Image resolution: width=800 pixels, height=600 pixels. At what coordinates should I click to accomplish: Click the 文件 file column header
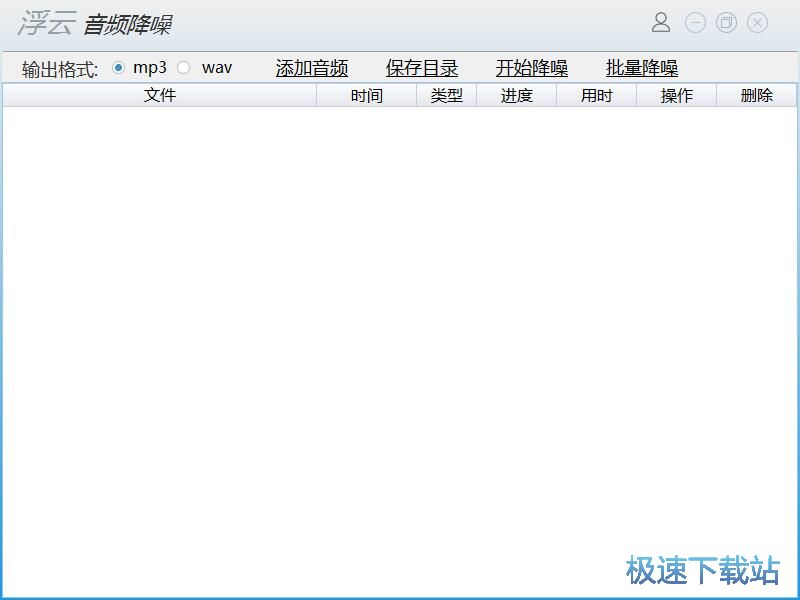[160, 95]
